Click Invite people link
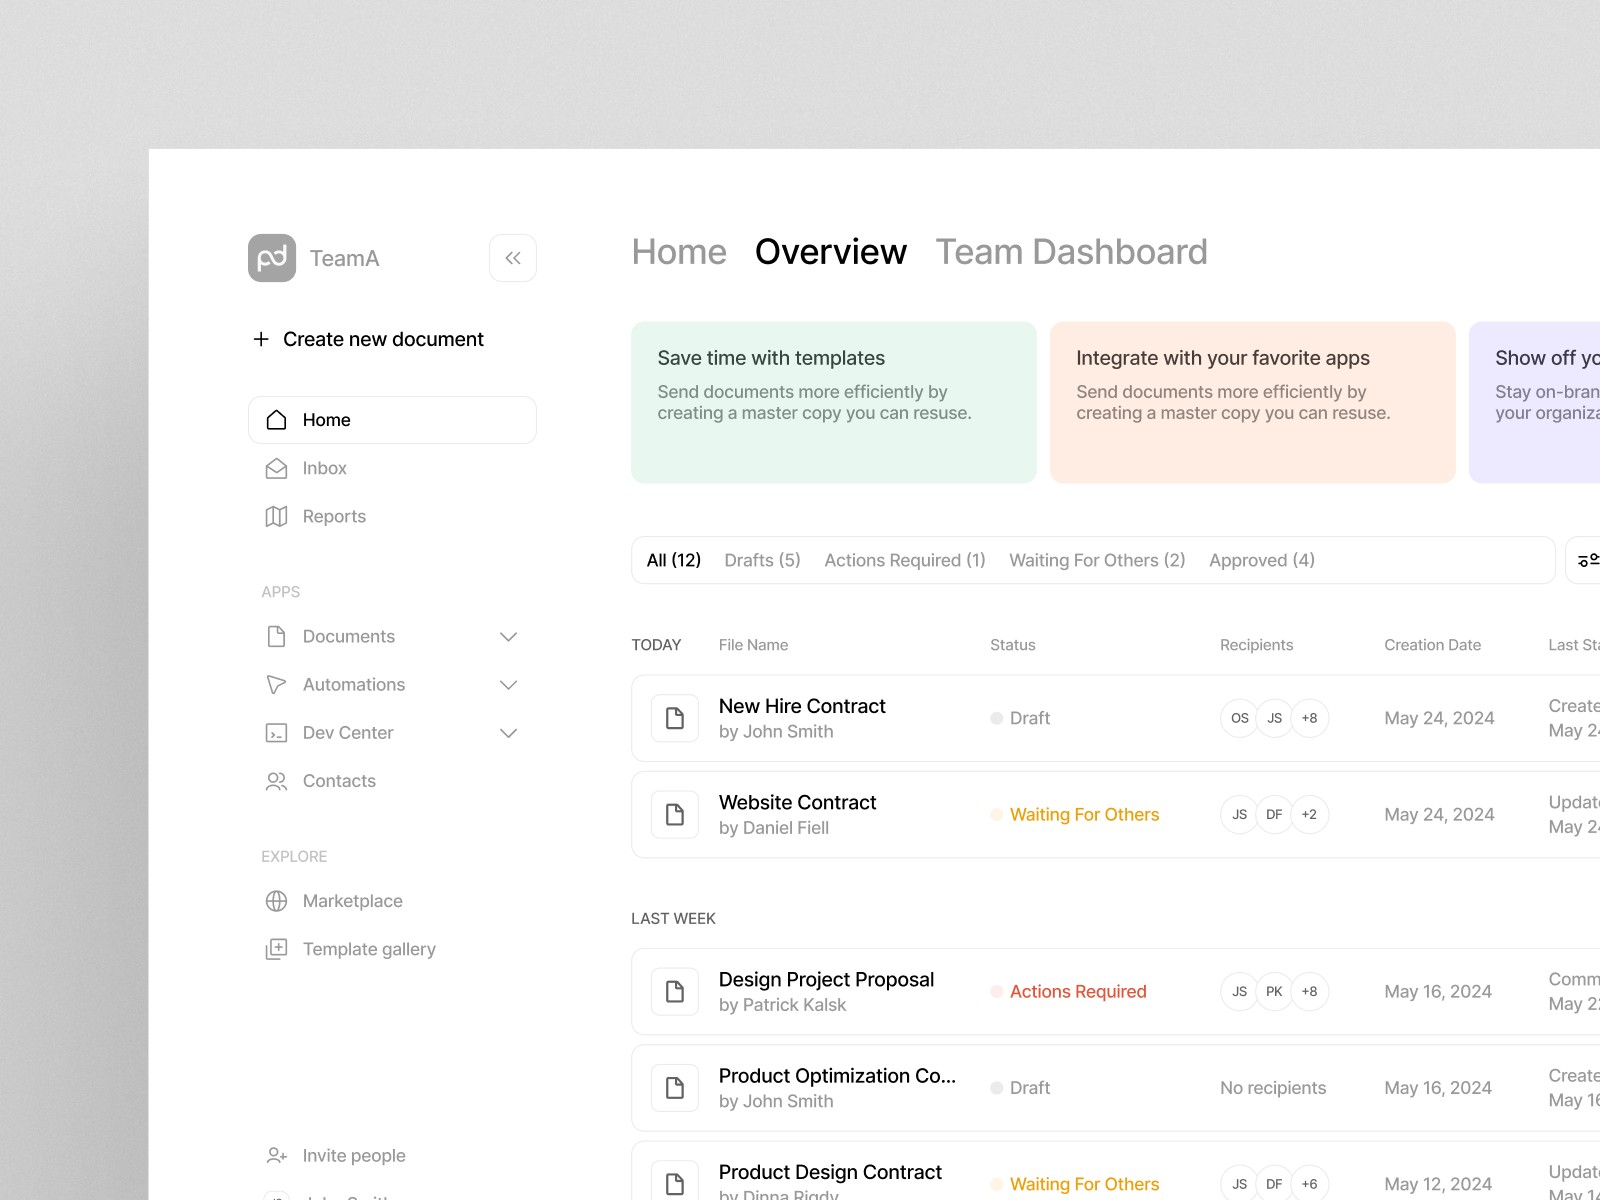Image resolution: width=1600 pixels, height=1200 pixels. click(354, 1156)
